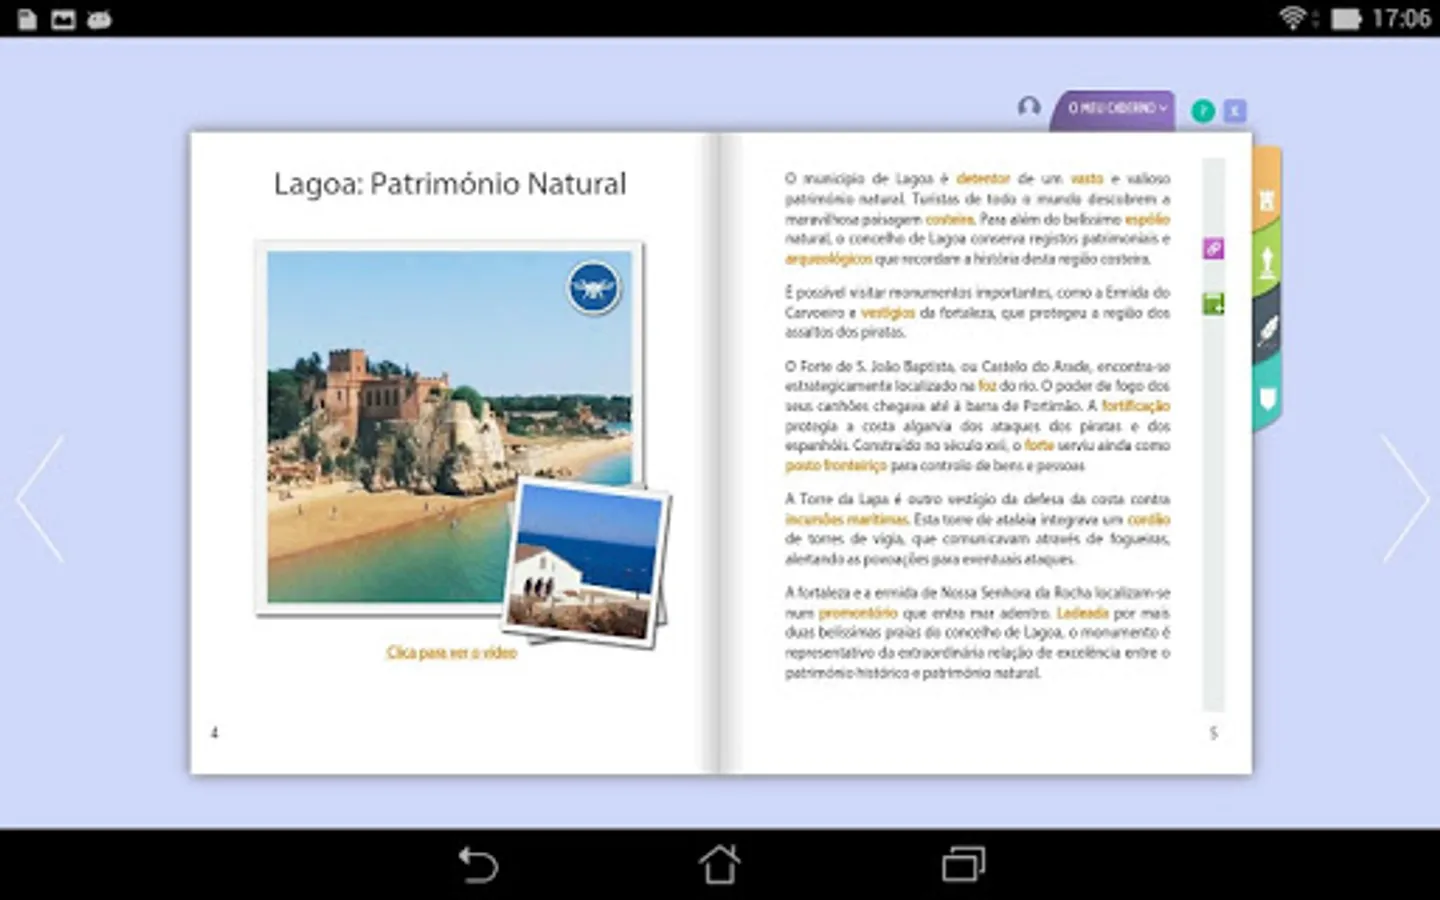This screenshot has height=900, width=1440.
Task: Tap the highlighted word 'arqueológicos'
Action: 828,259
